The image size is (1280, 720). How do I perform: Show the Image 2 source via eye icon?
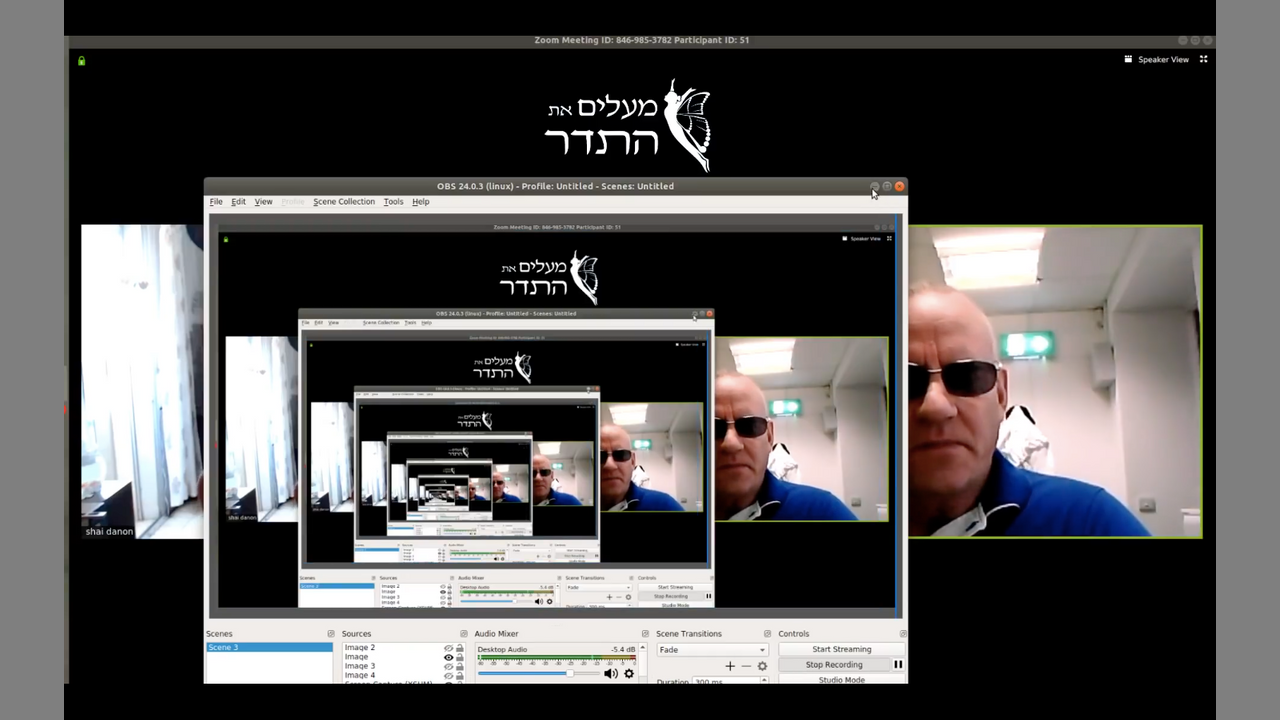tap(448, 648)
